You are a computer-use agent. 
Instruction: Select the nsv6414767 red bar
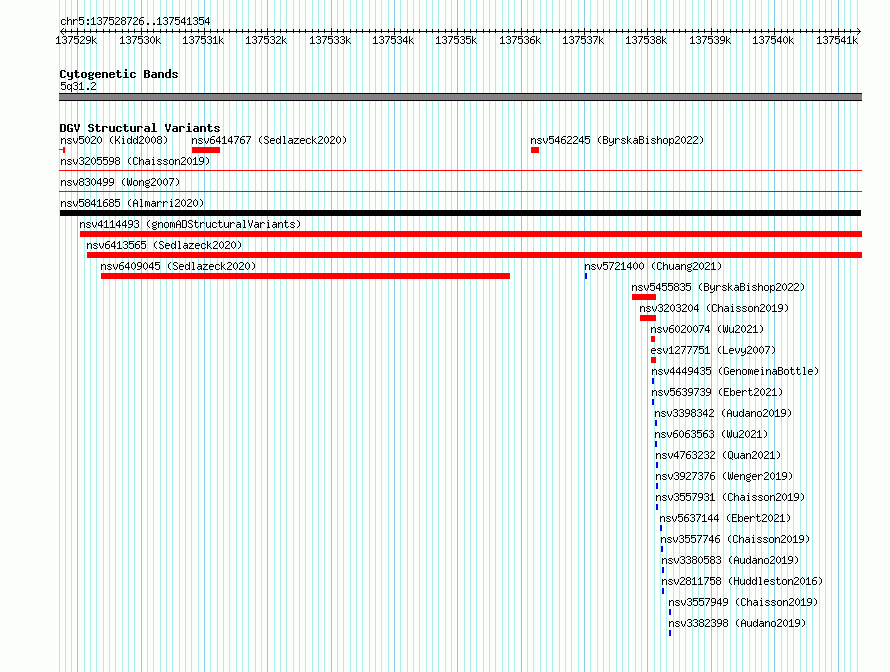tap(205, 150)
